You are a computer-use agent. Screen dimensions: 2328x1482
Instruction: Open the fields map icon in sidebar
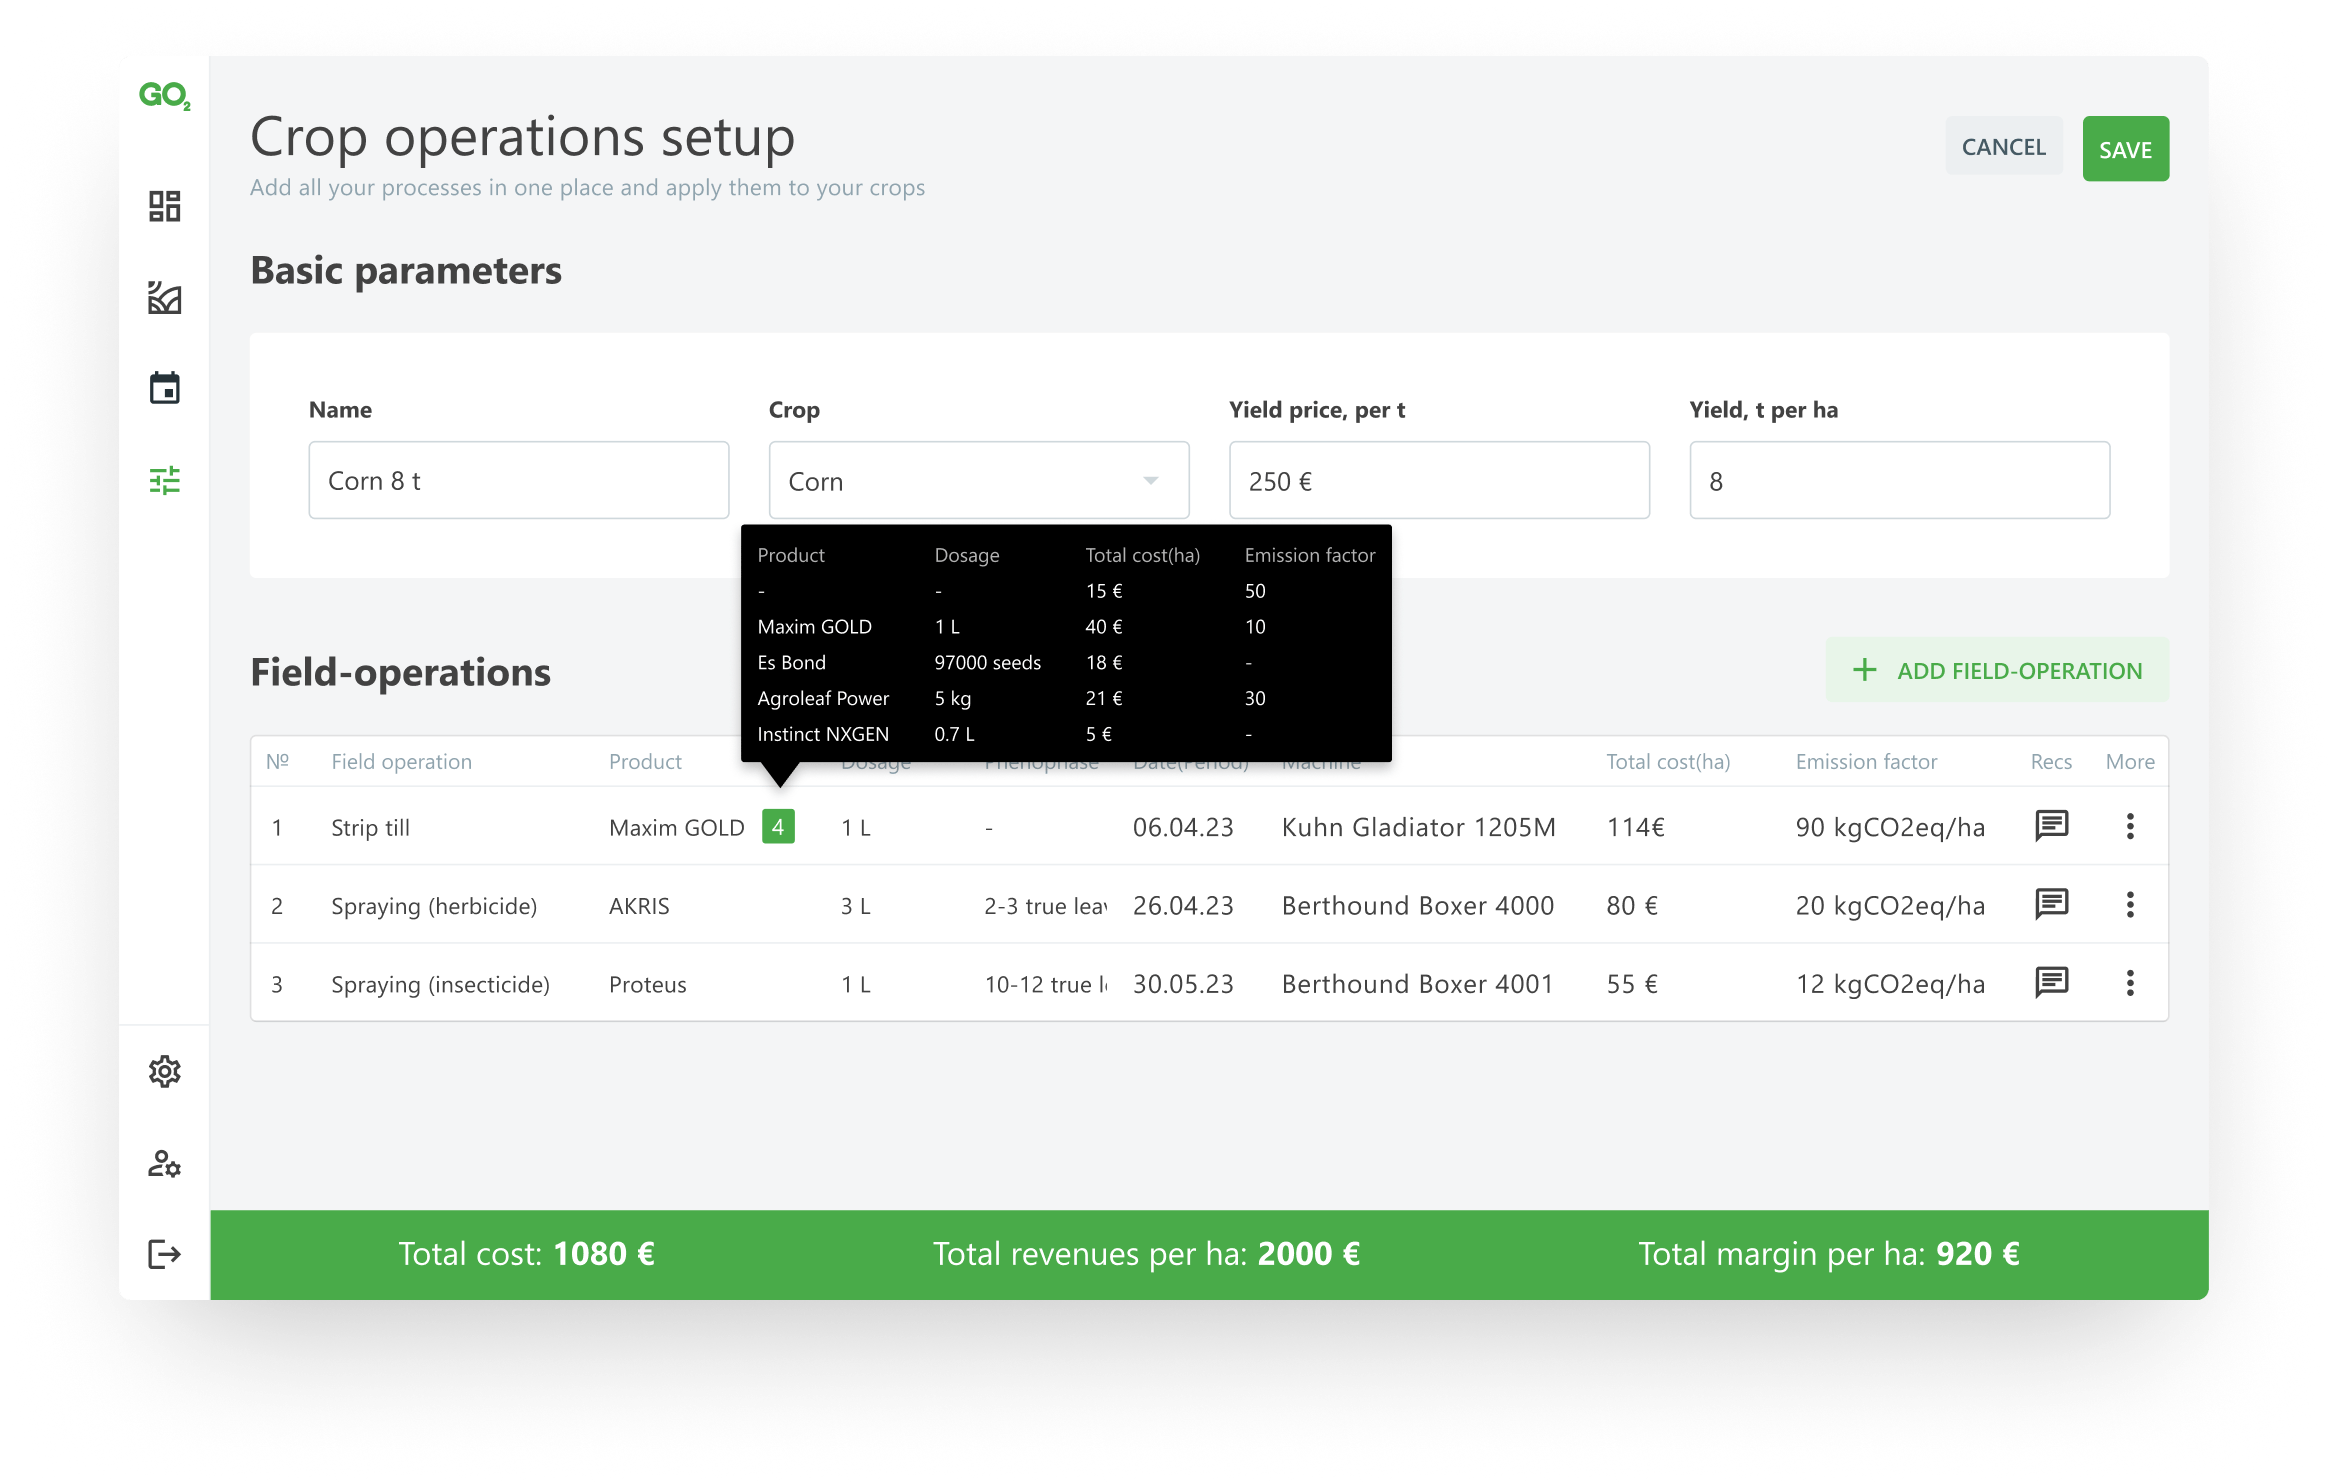pyautogui.click(x=164, y=297)
